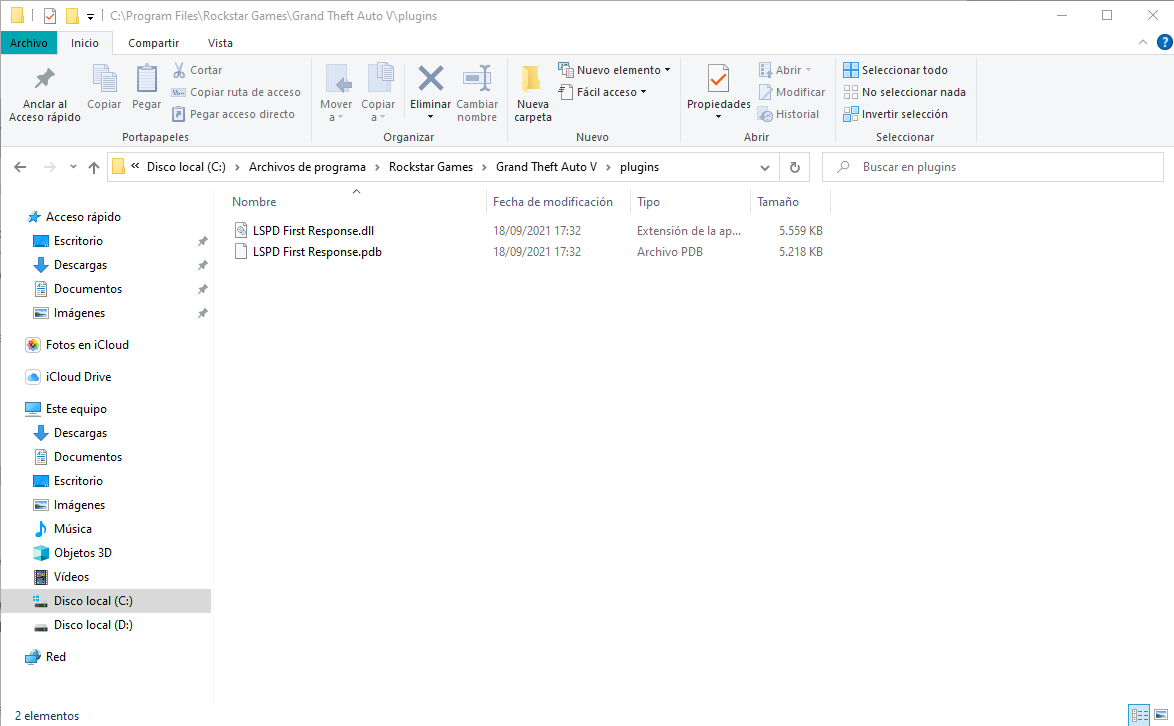
Task: Switch to large icons view
Action: click(x=1161, y=716)
